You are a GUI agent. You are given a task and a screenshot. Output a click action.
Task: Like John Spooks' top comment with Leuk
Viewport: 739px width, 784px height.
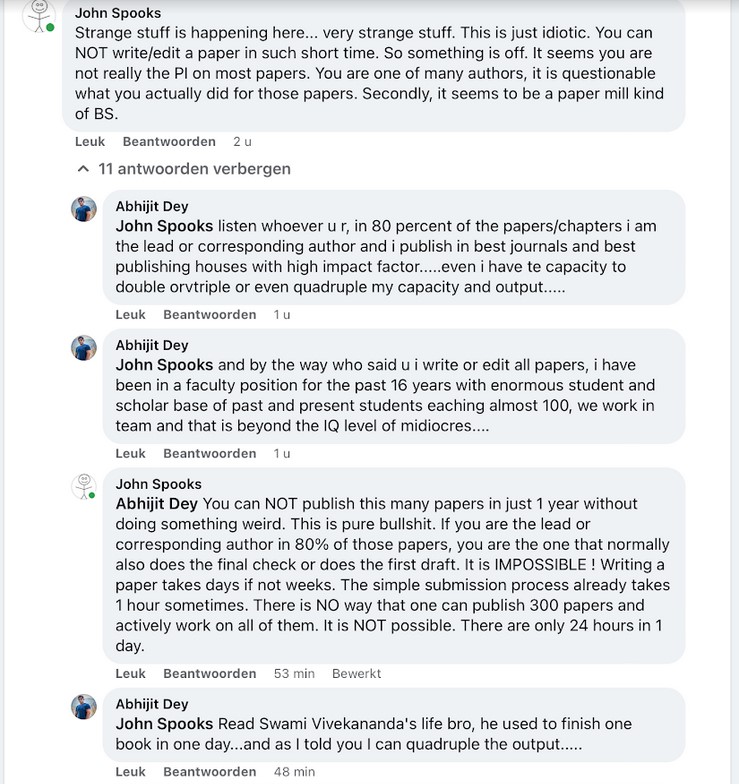click(x=90, y=142)
